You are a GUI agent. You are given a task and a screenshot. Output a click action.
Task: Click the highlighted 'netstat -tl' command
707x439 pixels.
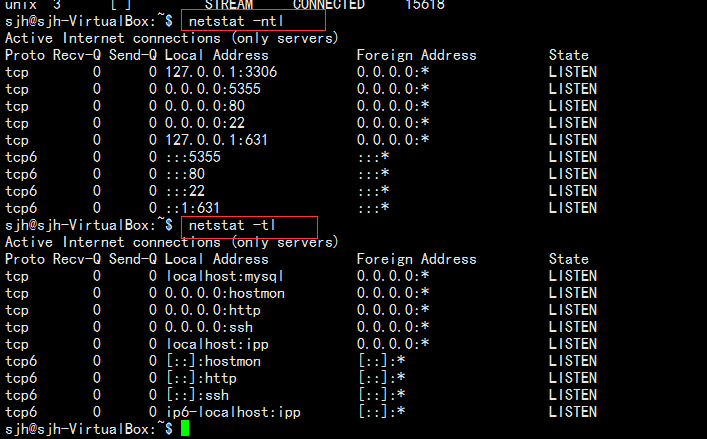232,225
